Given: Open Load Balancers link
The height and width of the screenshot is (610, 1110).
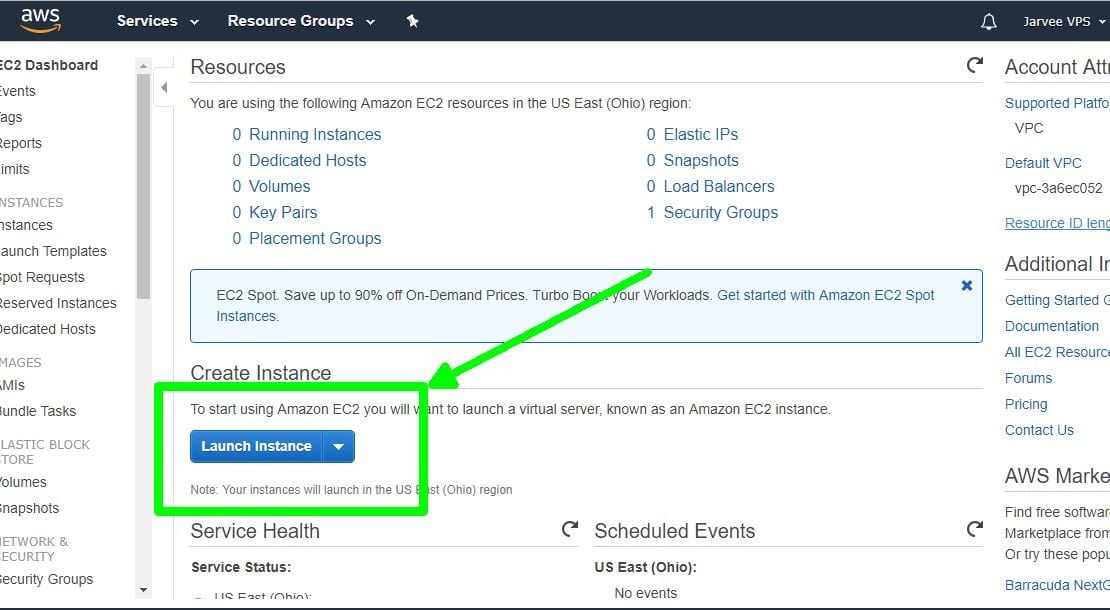Looking at the screenshot, I should pos(719,187).
